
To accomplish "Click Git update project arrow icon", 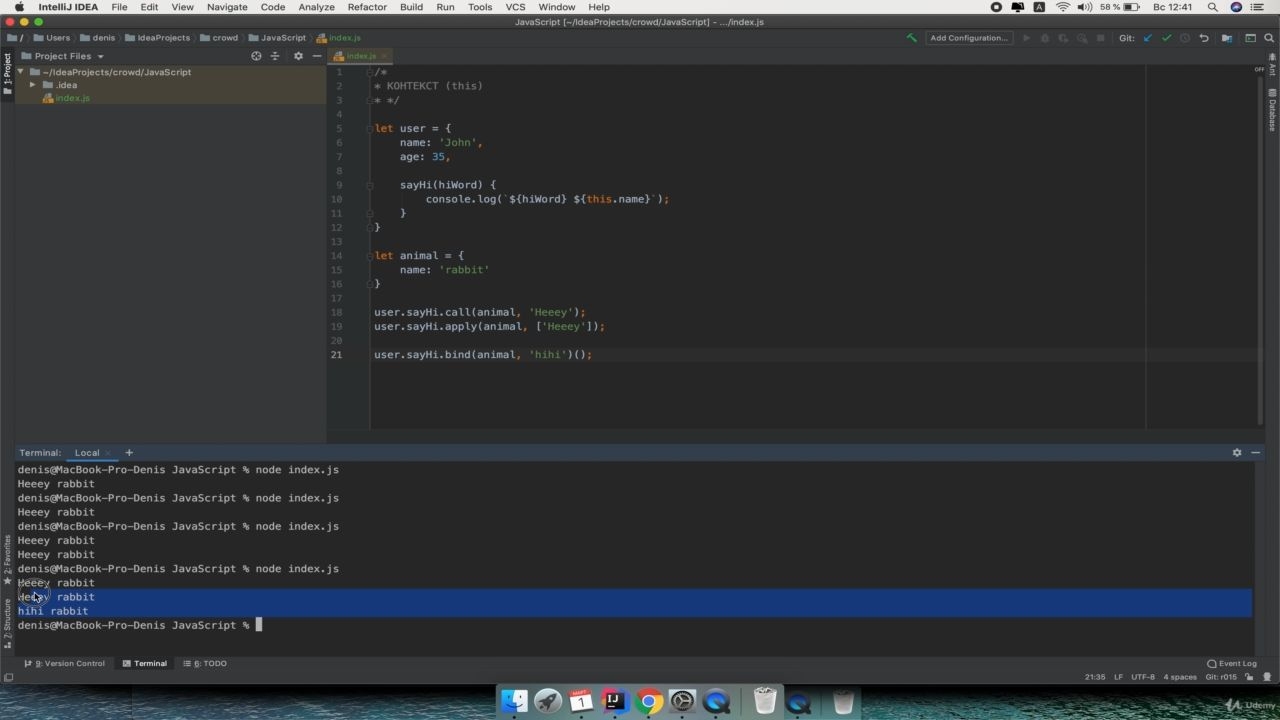I will (1147, 38).
